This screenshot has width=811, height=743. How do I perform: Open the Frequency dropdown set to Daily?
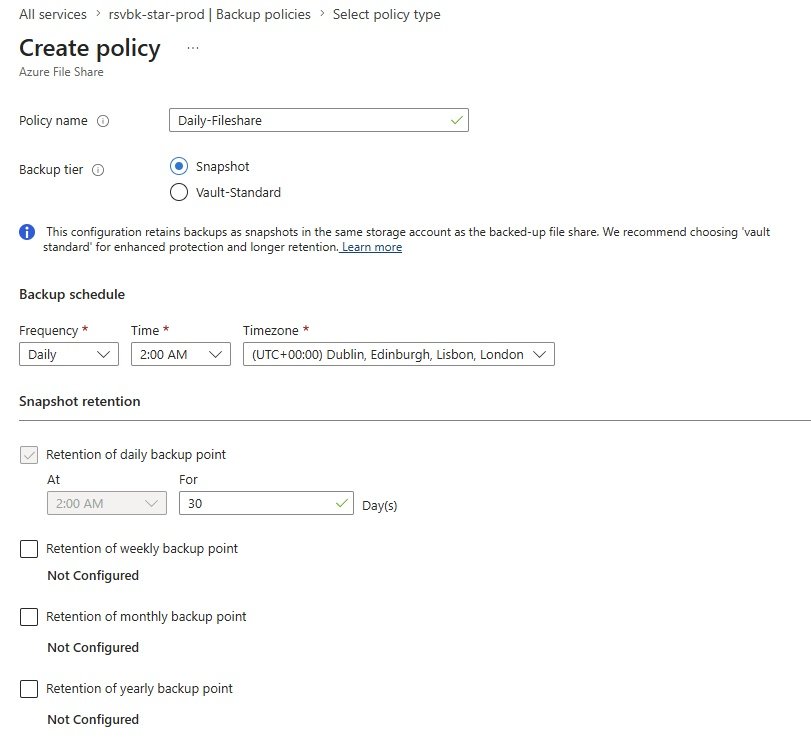[69, 354]
